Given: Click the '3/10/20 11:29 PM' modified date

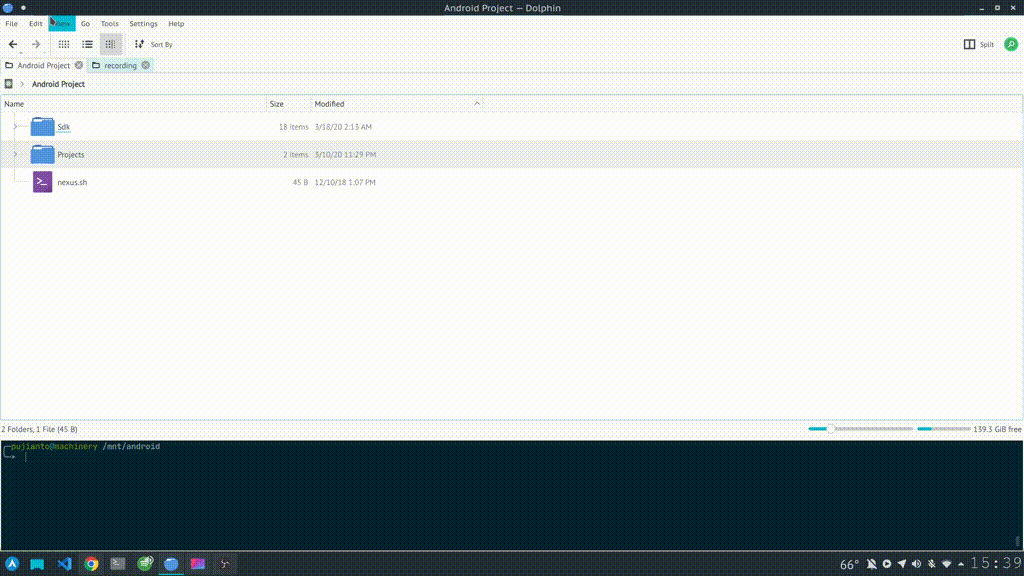Looking at the screenshot, I should click(345, 155).
